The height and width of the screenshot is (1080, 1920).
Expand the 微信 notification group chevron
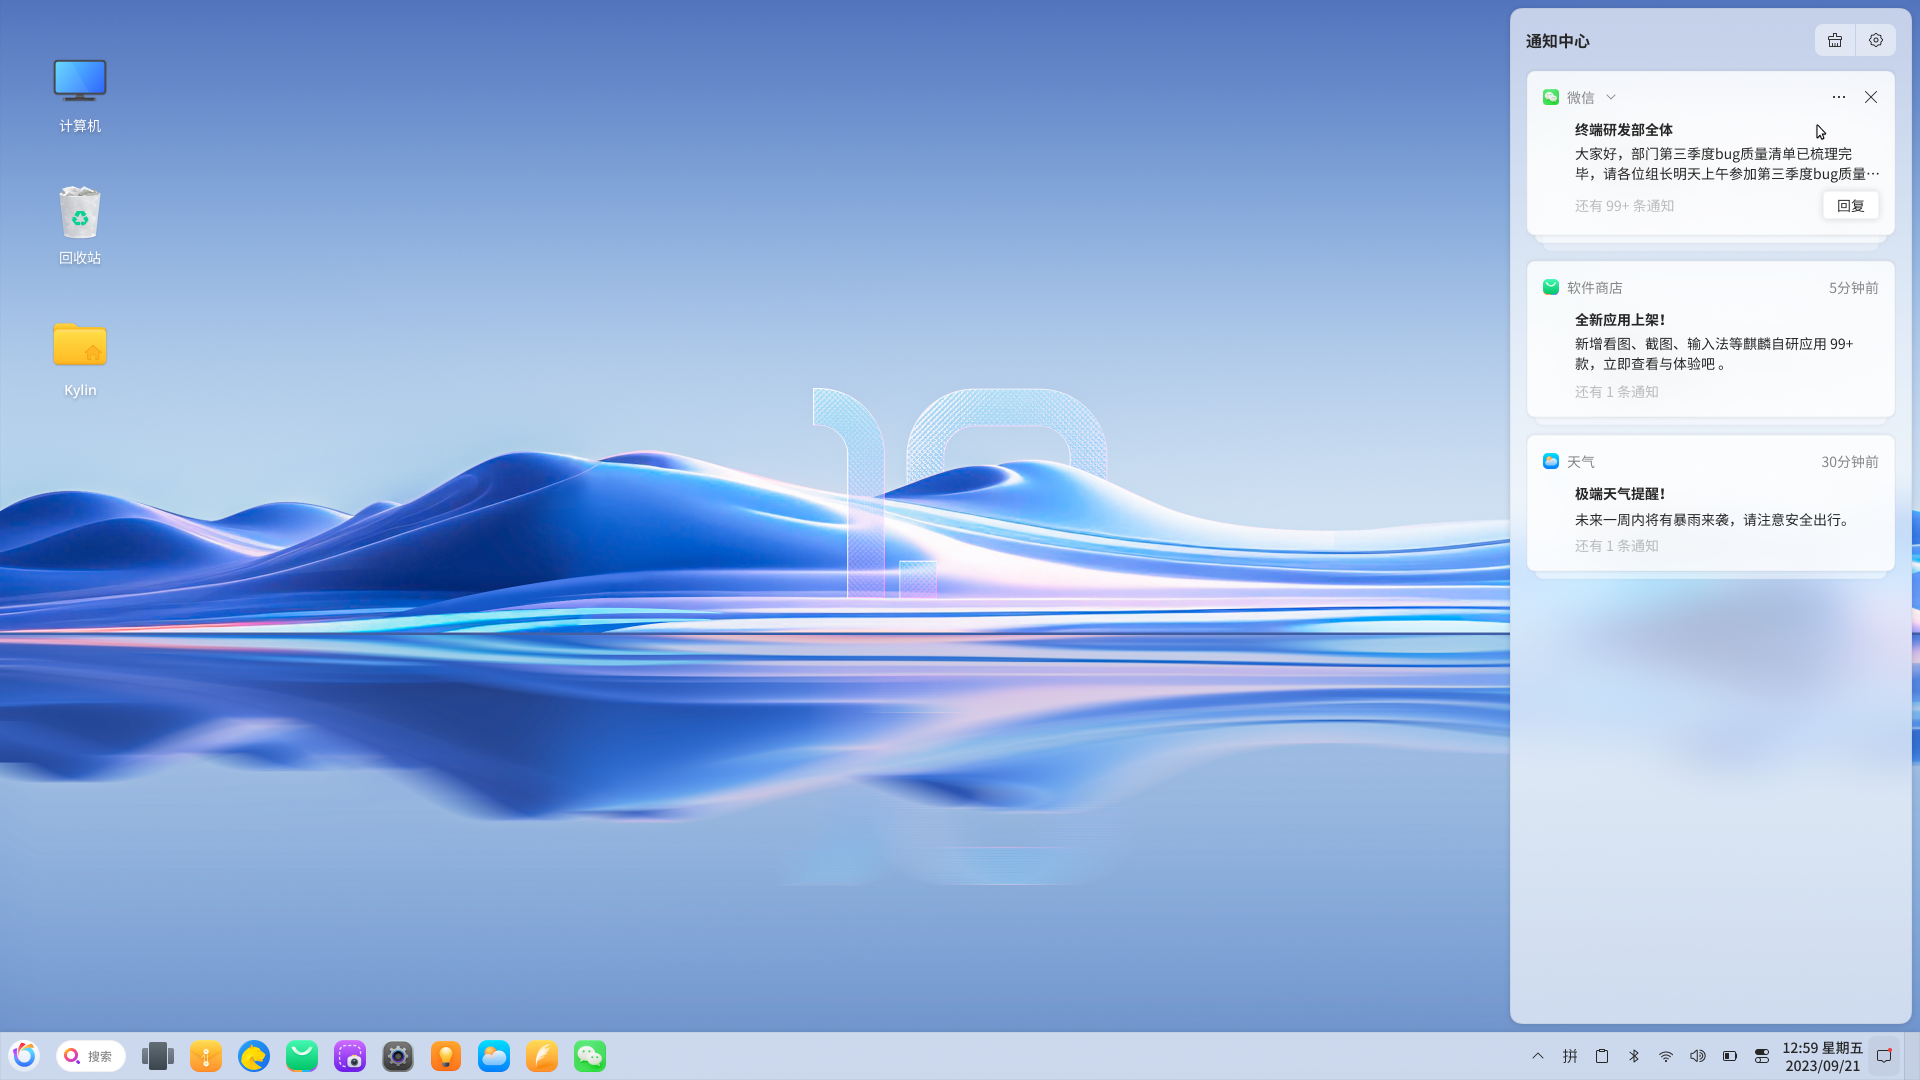click(x=1611, y=97)
